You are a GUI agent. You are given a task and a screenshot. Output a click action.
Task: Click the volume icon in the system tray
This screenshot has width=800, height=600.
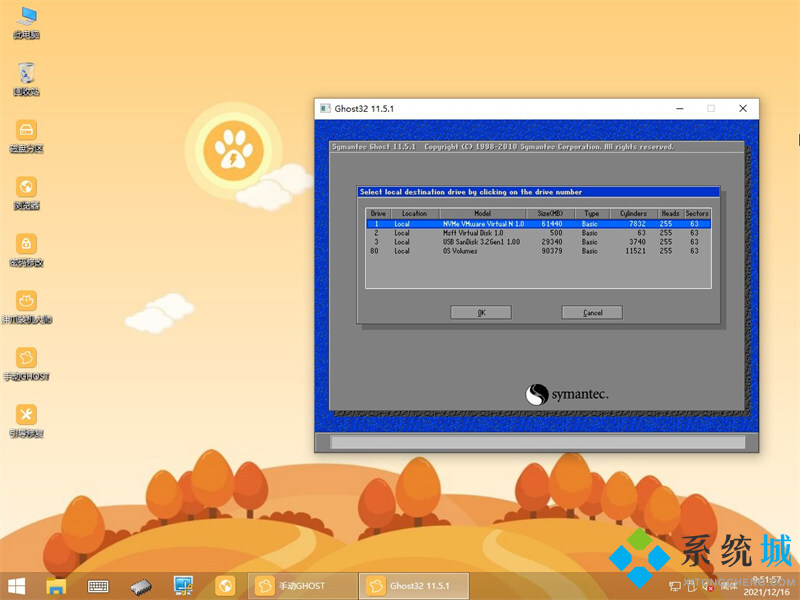707,587
